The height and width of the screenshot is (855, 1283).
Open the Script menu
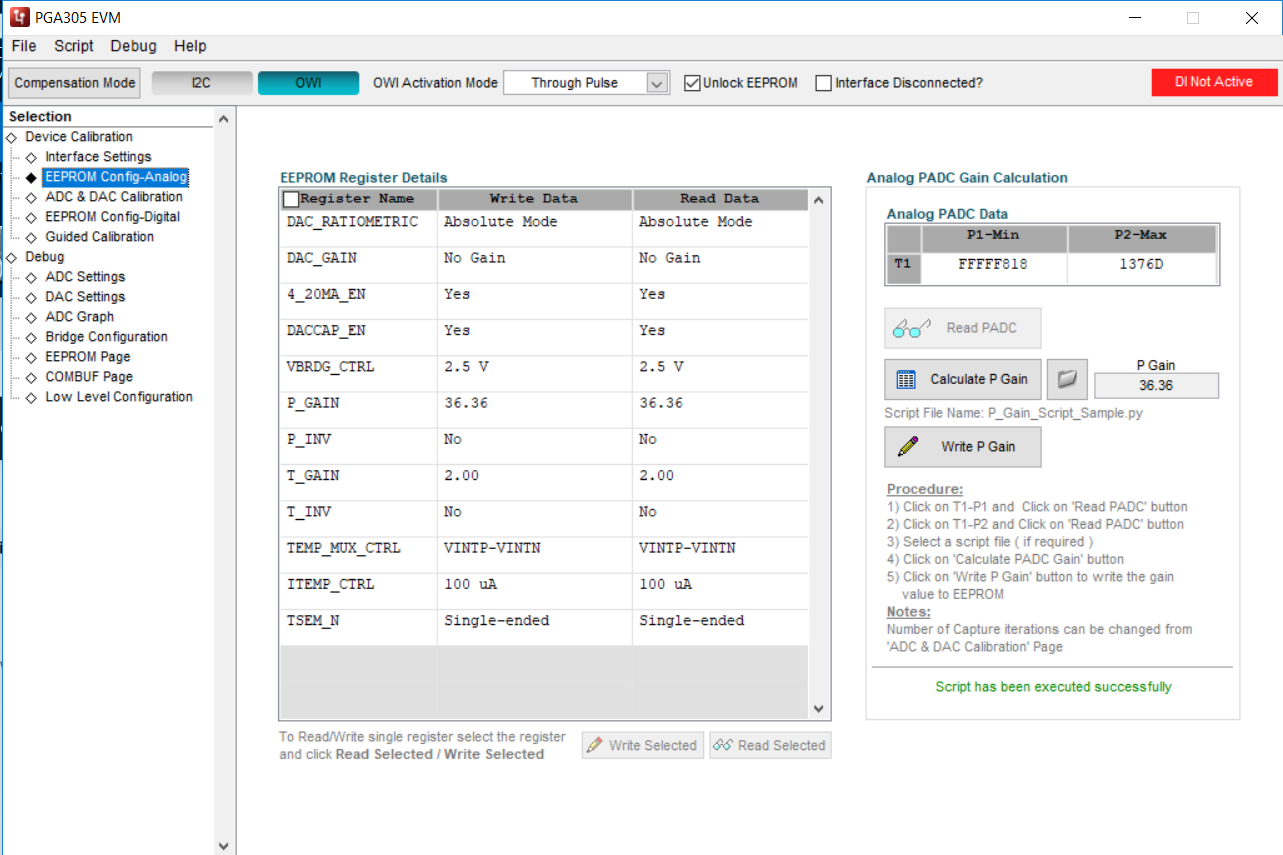point(74,46)
